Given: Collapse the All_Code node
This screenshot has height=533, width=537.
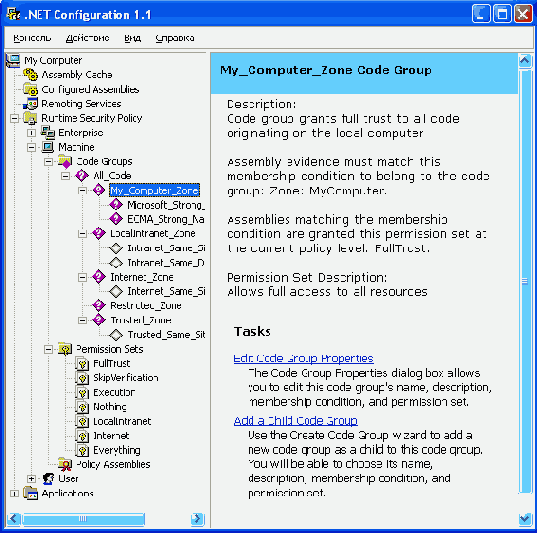Looking at the screenshot, I should 65,176.
